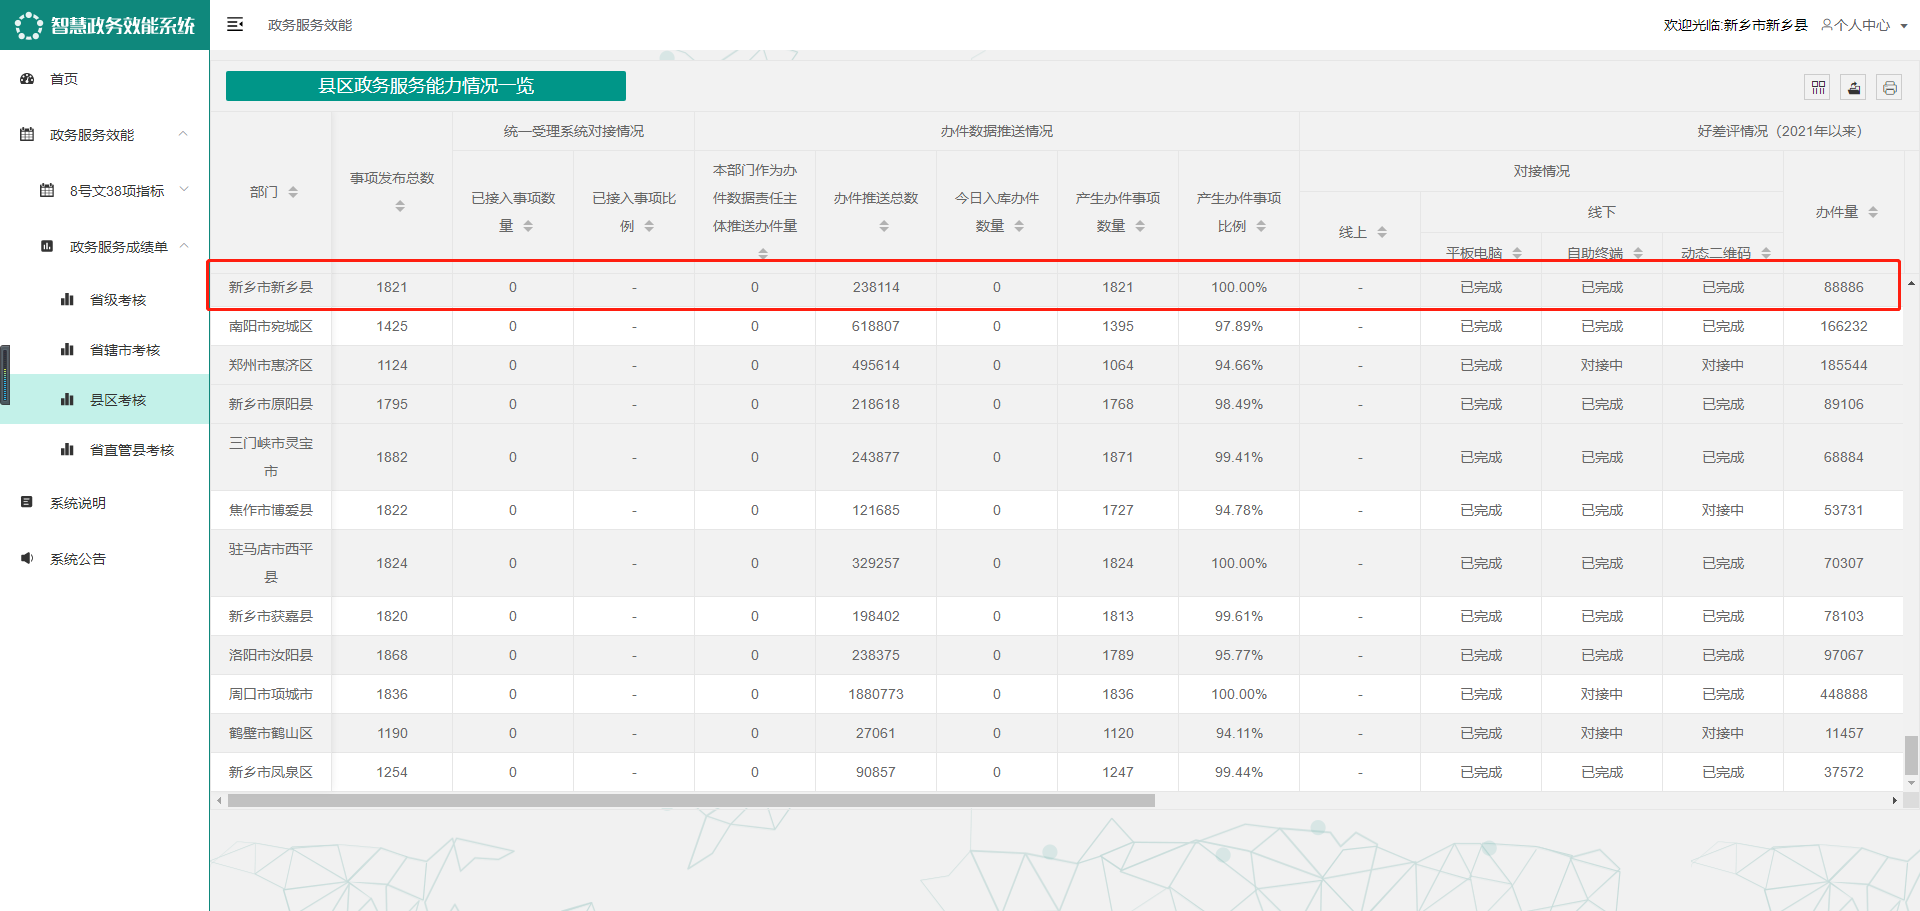Click the 县区政务服务能力情况一览 title button

tap(426, 86)
